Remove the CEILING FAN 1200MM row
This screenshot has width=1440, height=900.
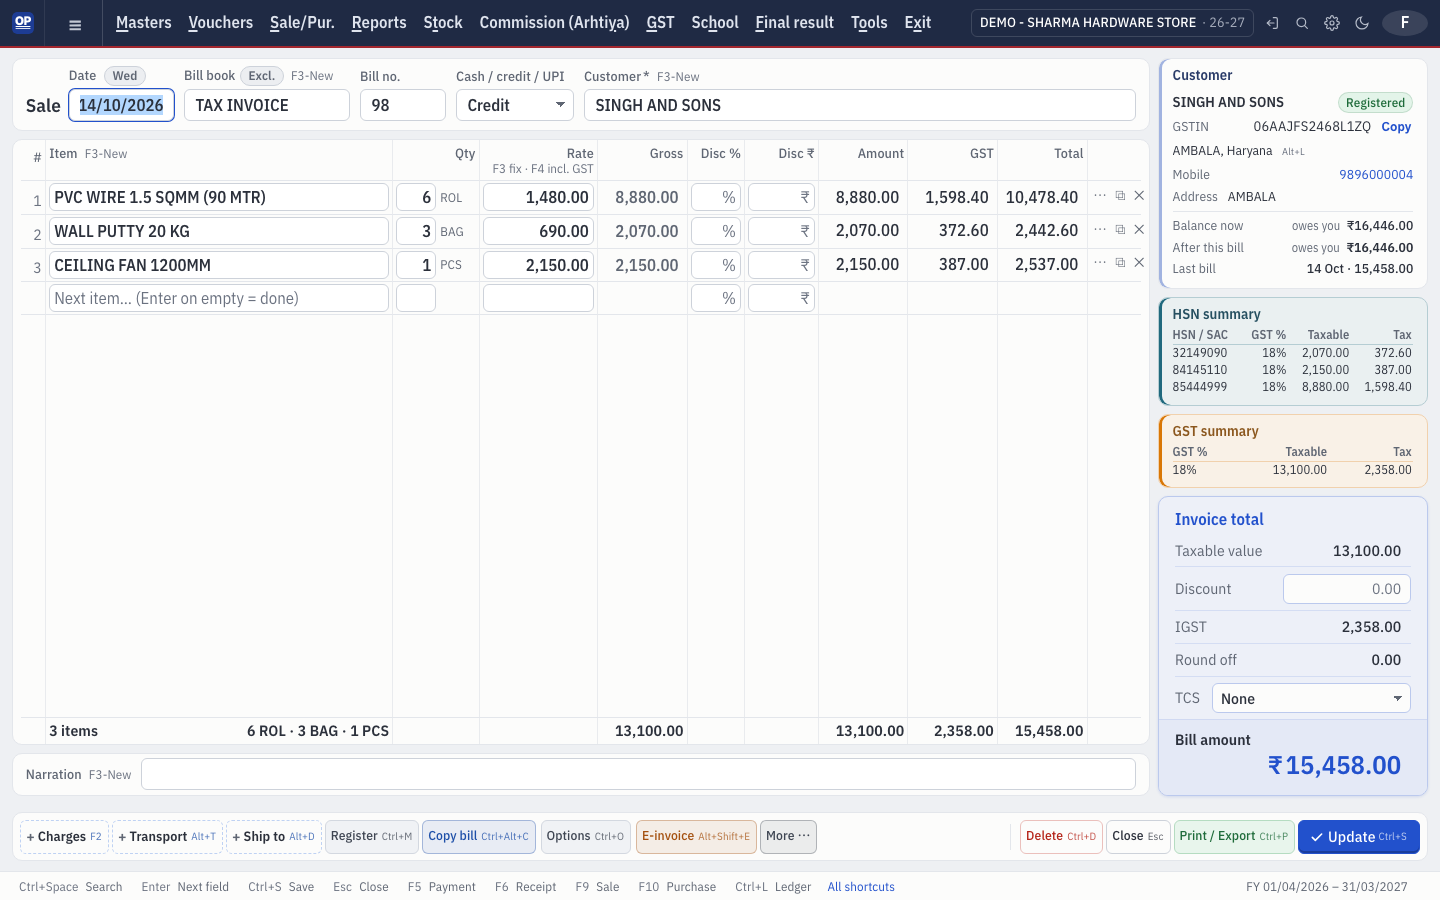[x=1139, y=263]
